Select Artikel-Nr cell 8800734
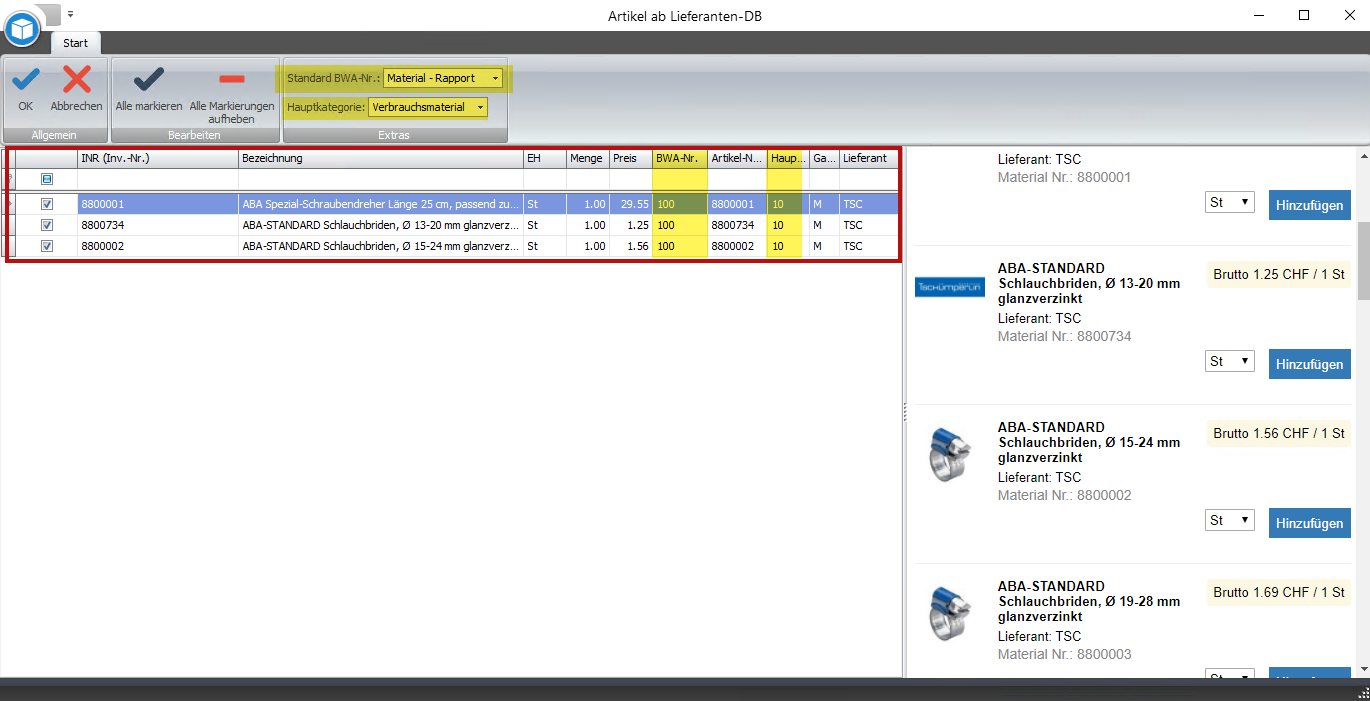Image resolution: width=1370 pixels, height=701 pixels. 737,225
